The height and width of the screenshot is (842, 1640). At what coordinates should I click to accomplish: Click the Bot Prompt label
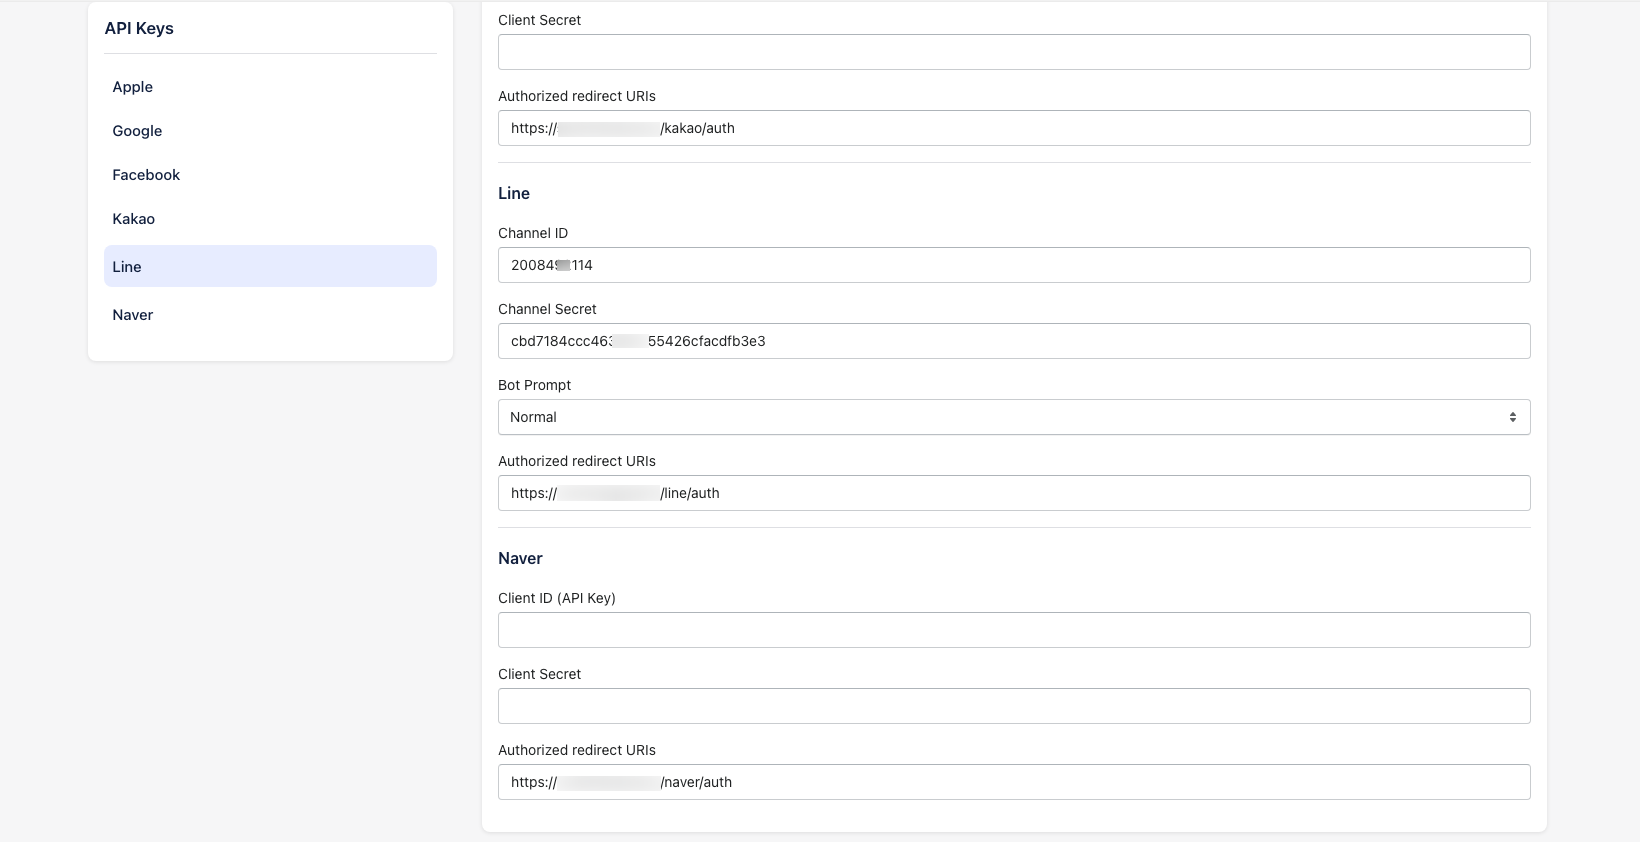pos(535,385)
